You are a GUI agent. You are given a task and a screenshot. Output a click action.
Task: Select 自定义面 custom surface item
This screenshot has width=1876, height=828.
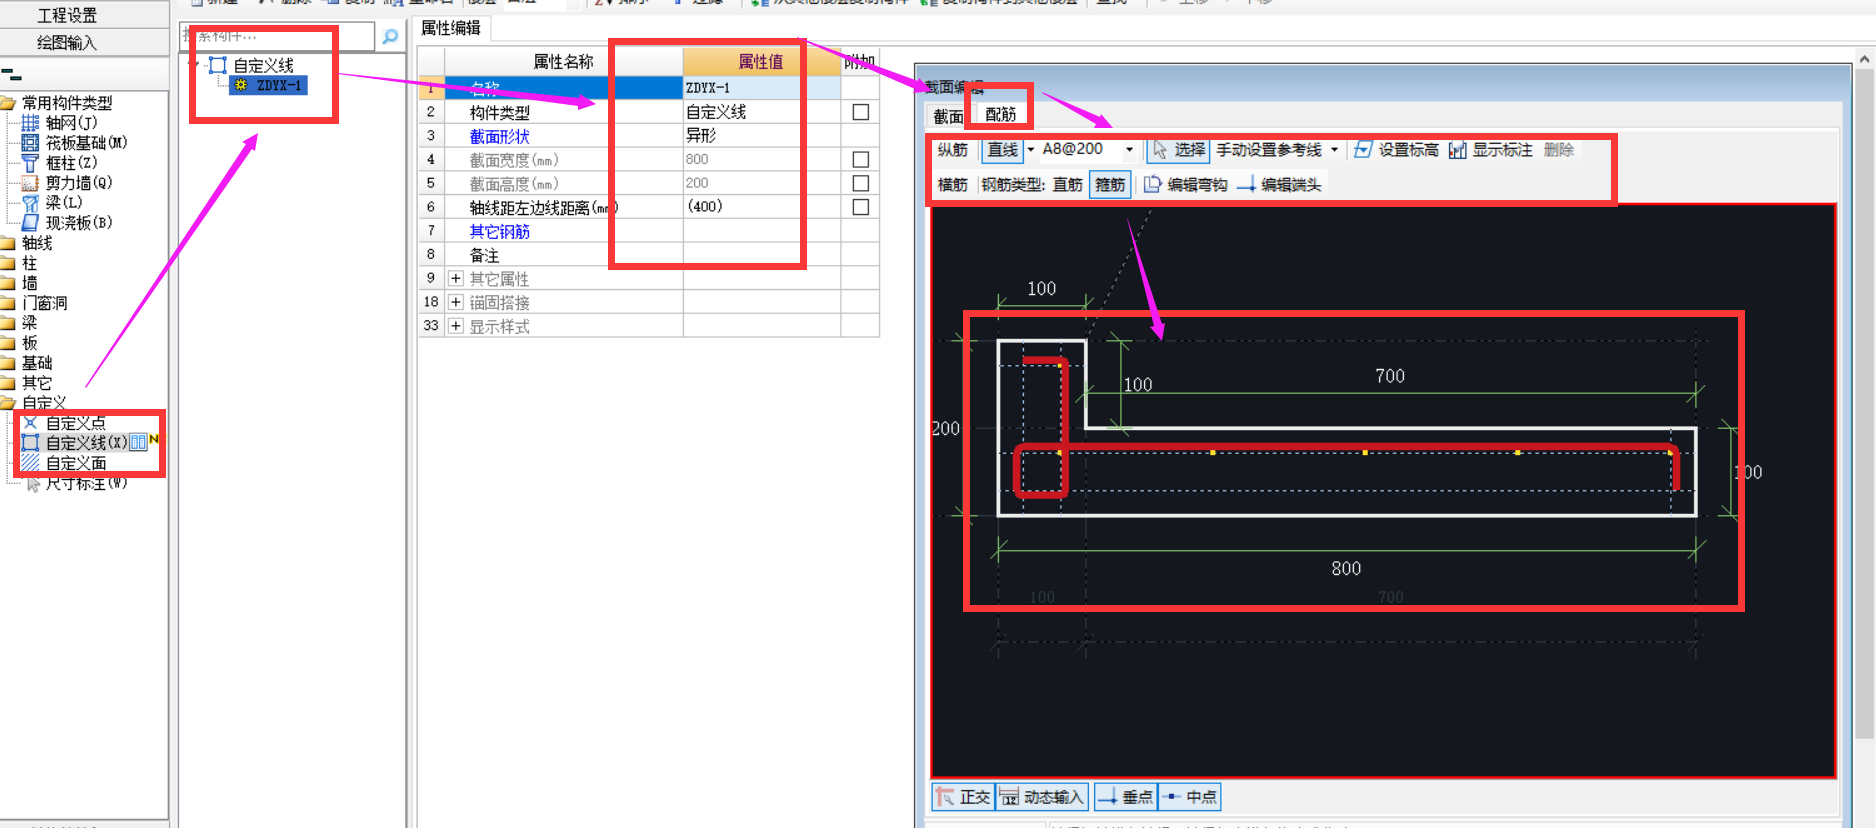64,463
